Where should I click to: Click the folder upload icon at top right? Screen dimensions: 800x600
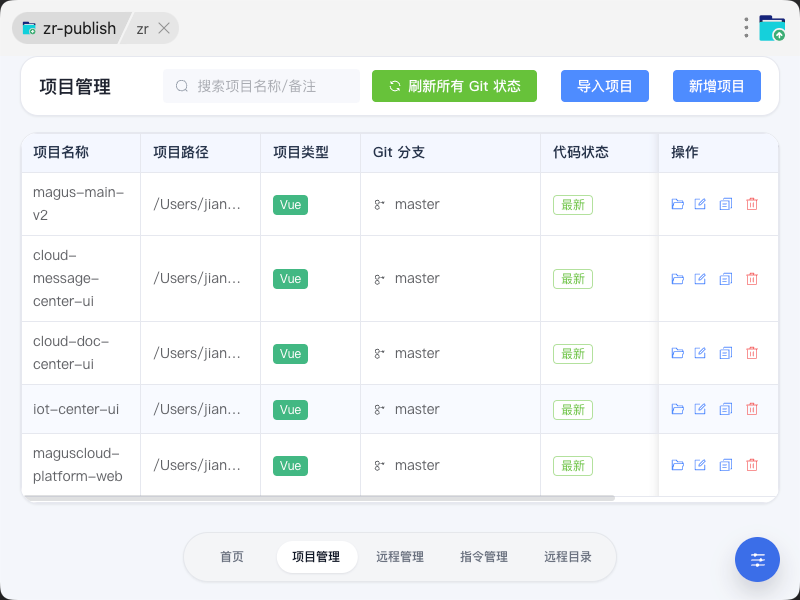tap(772, 28)
